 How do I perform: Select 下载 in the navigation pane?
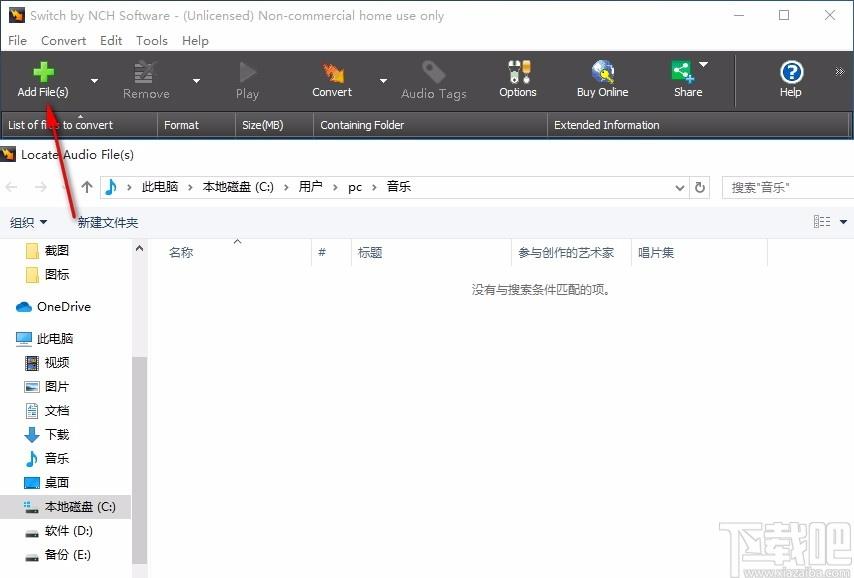tap(48, 434)
